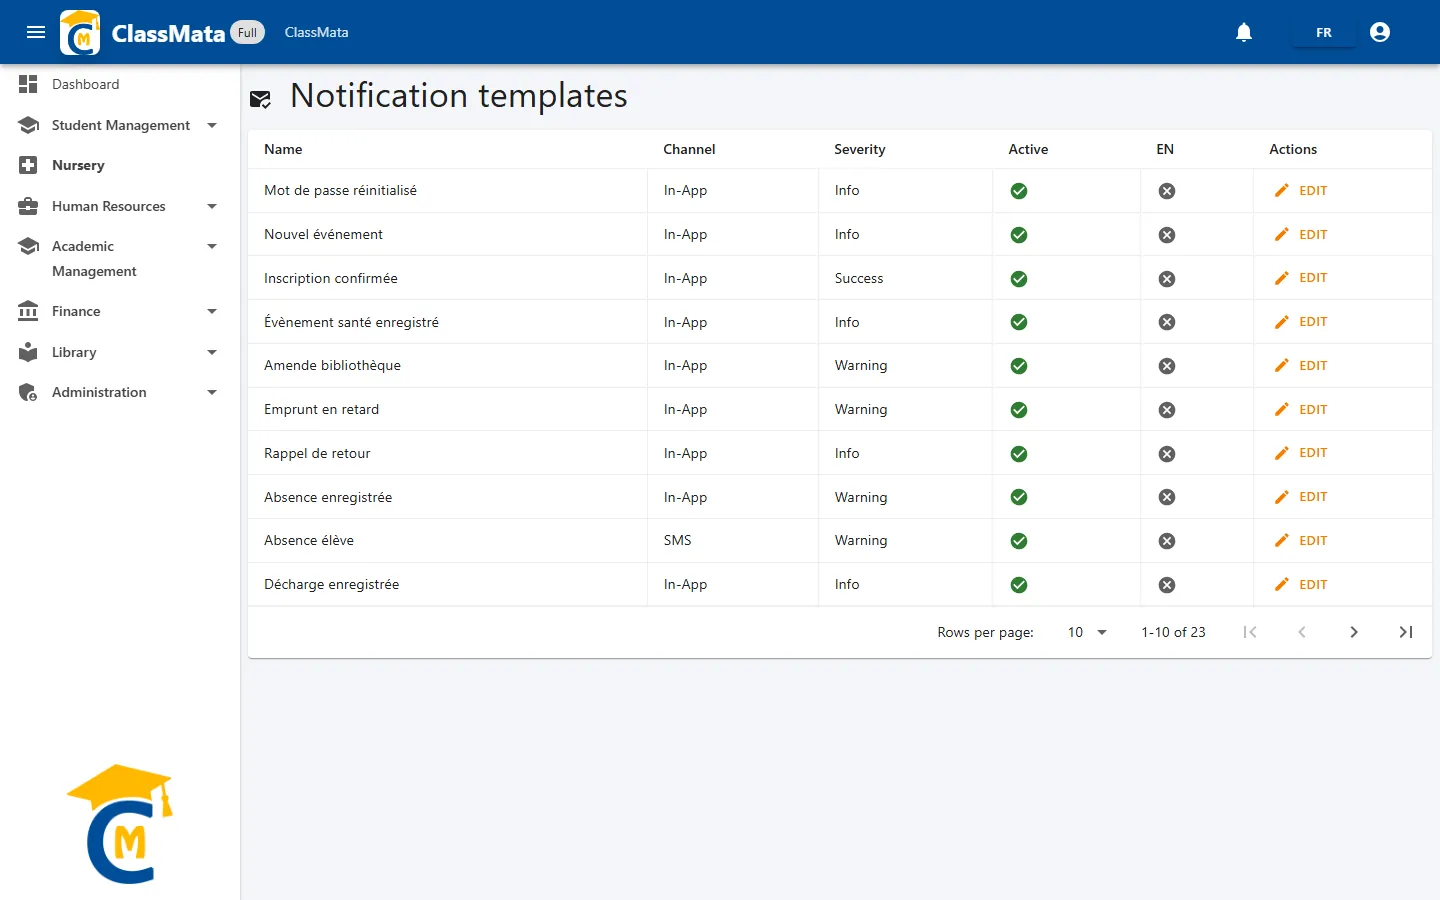Image resolution: width=1440 pixels, height=900 pixels.
Task: Click the Dashboard grid icon
Action: (x=28, y=84)
